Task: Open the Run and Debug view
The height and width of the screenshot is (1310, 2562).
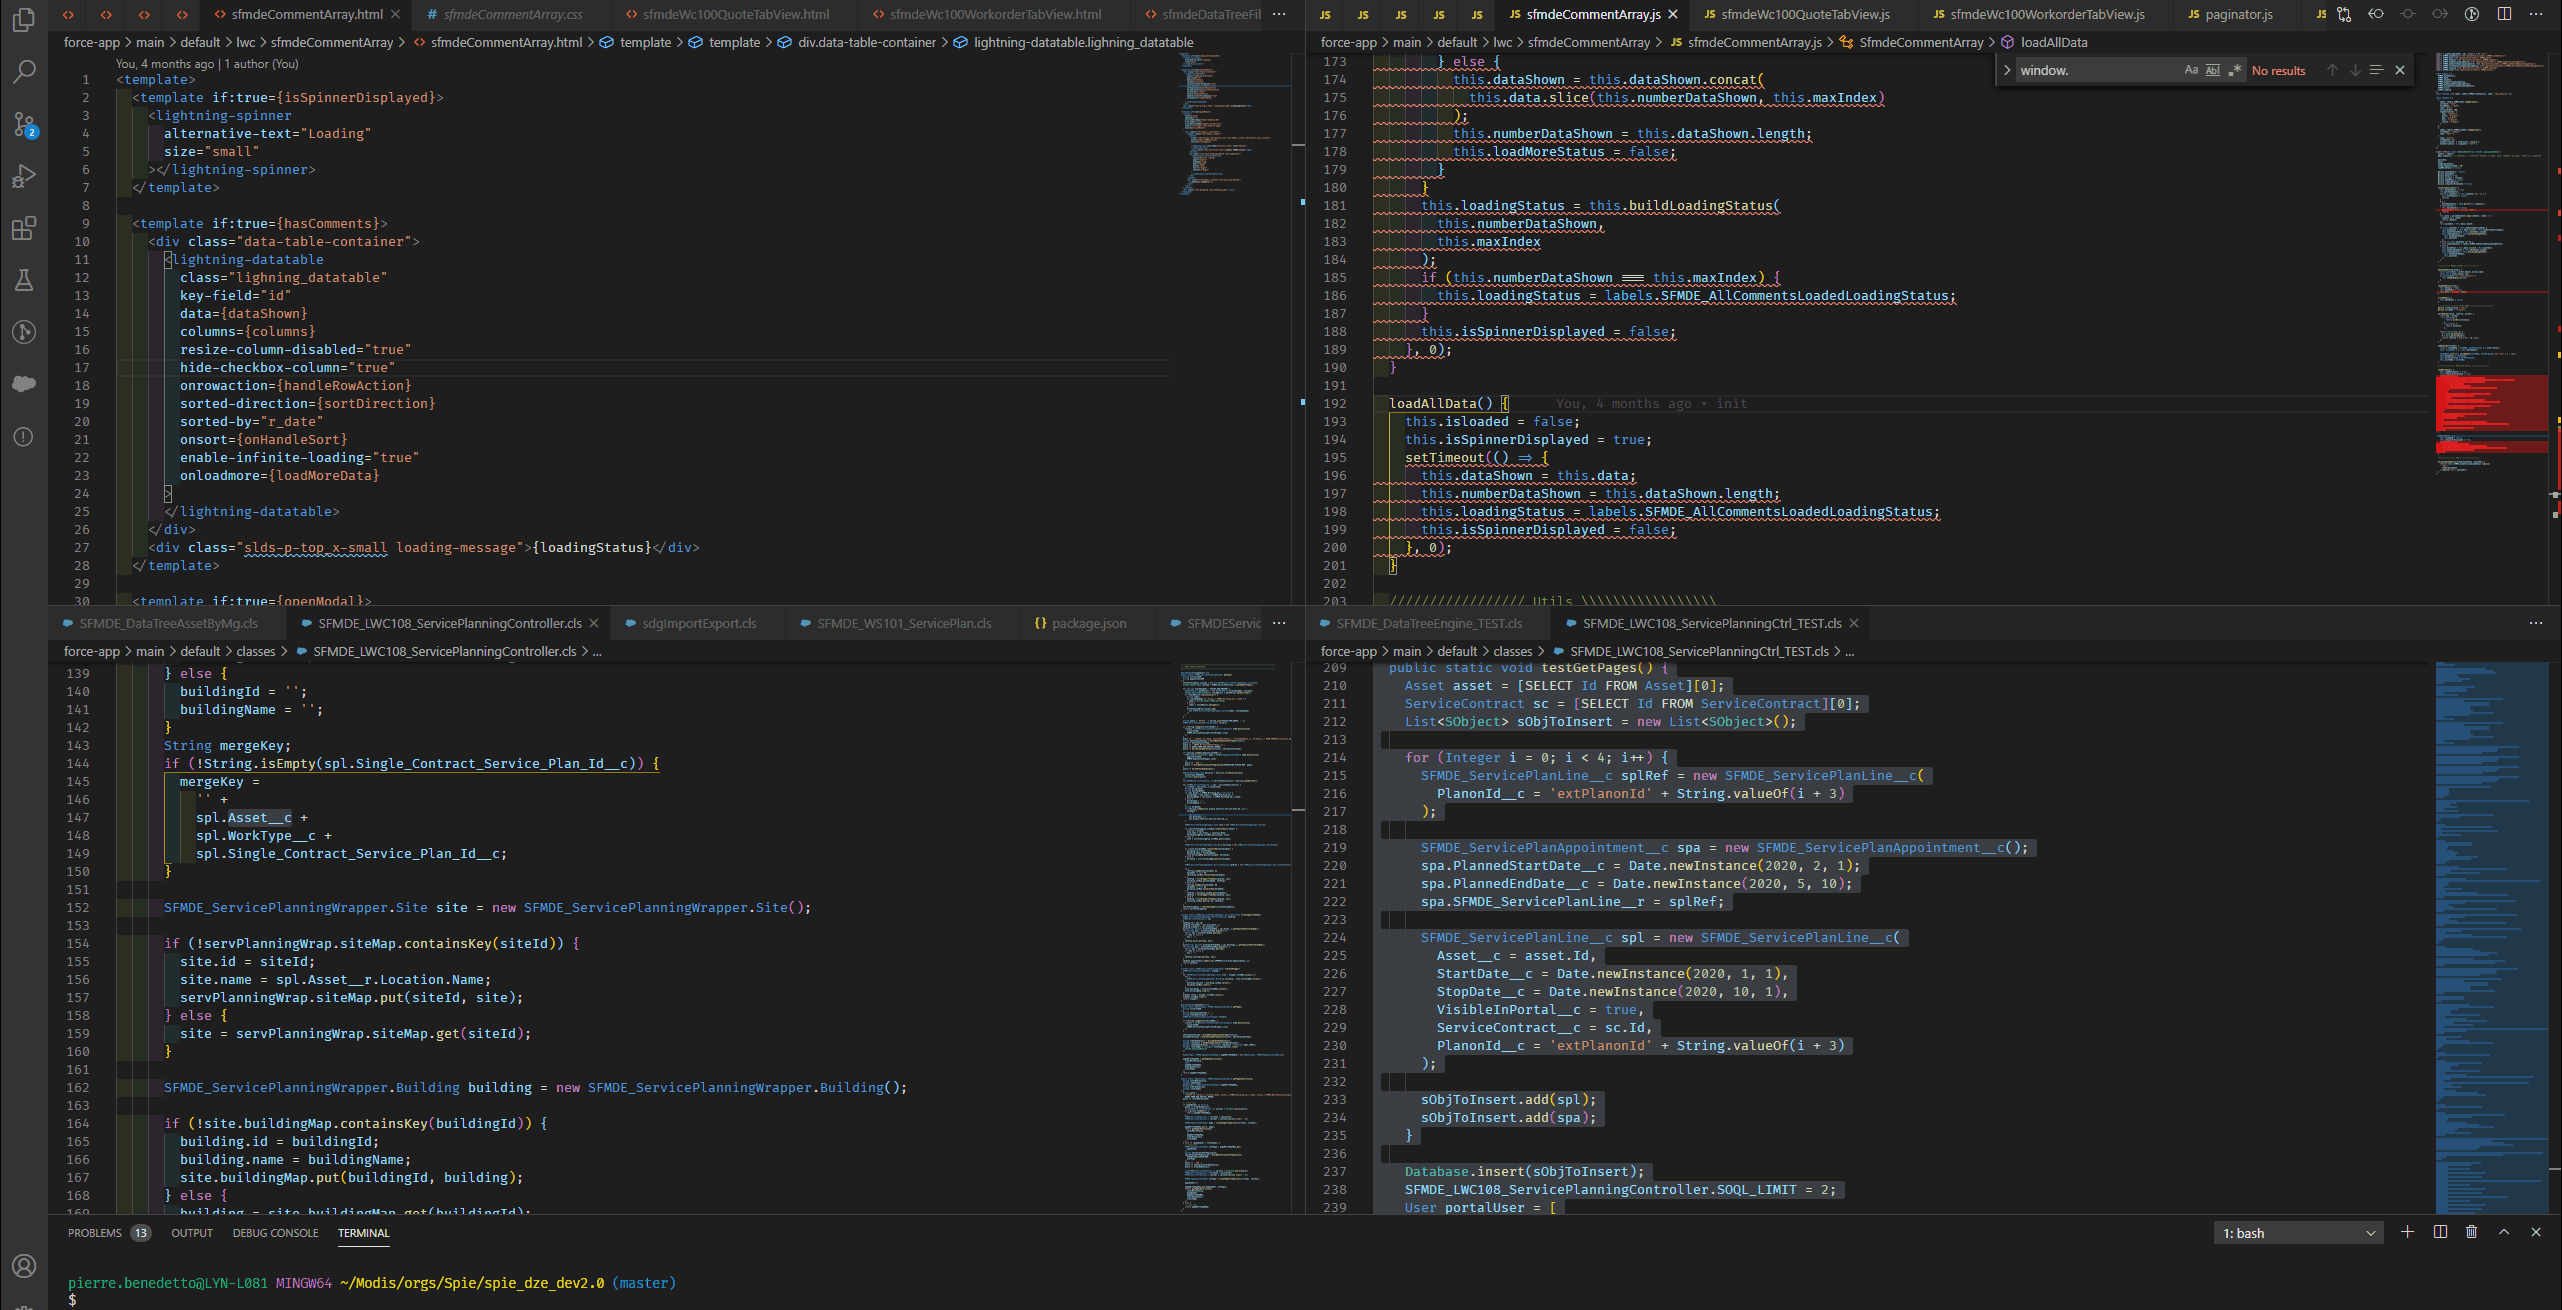Action: pos(24,176)
